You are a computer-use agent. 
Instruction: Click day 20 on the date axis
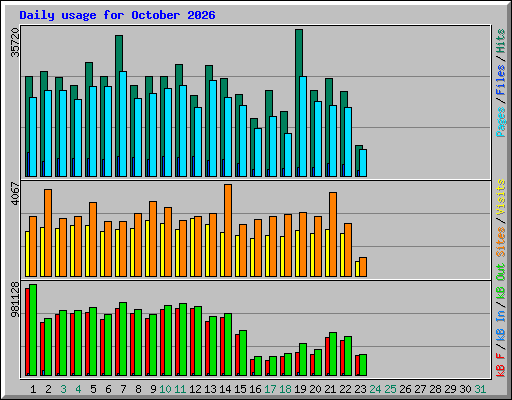(315, 389)
